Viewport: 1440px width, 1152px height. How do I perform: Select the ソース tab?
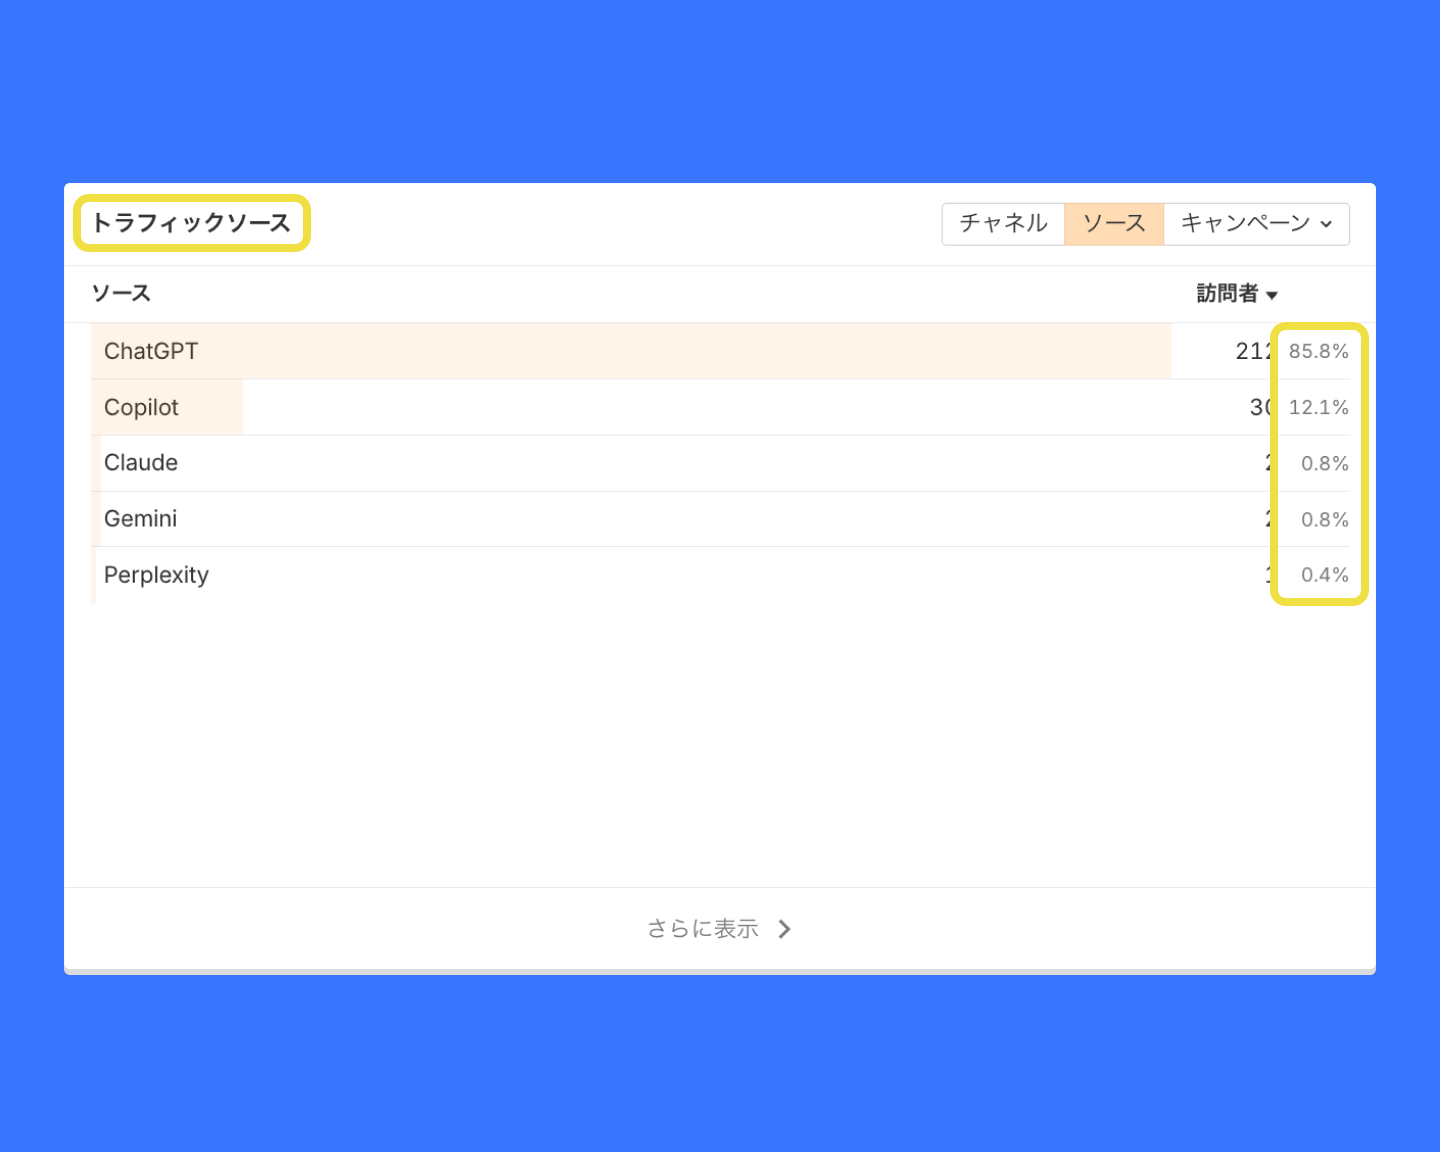[x=1113, y=223]
